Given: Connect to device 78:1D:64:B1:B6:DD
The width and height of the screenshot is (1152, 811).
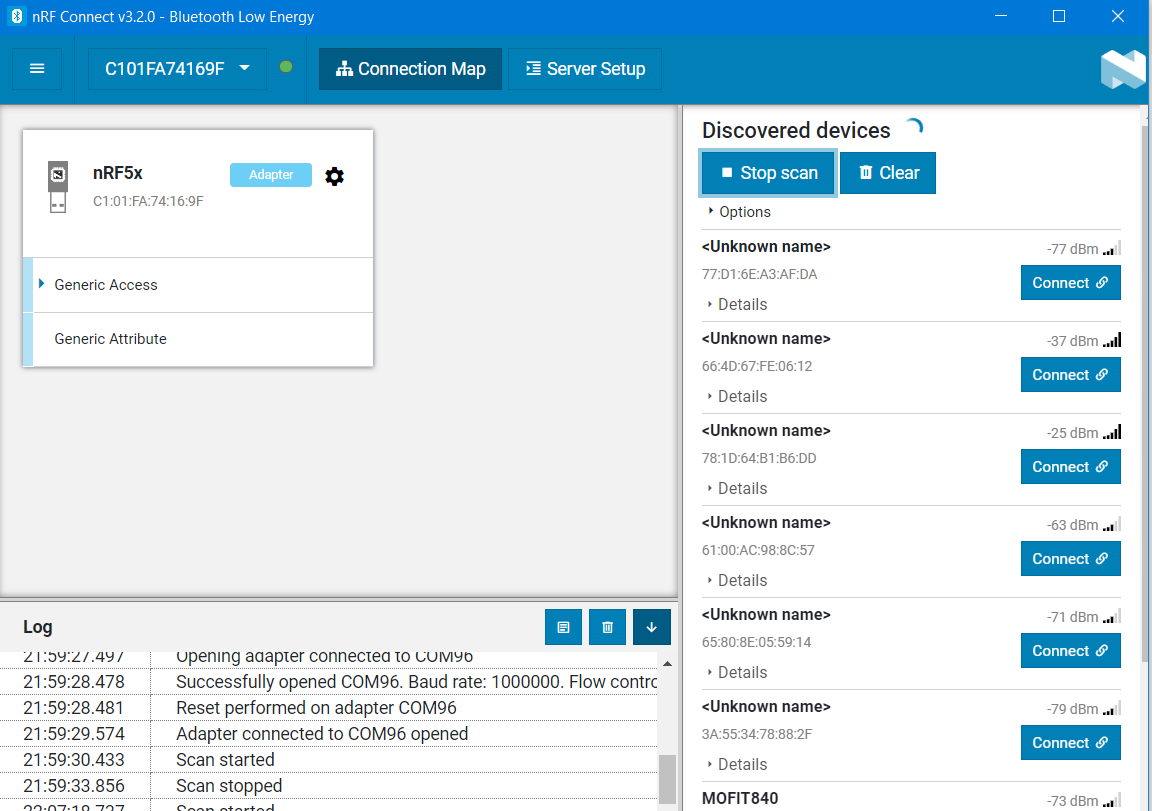Looking at the screenshot, I should point(1070,467).
